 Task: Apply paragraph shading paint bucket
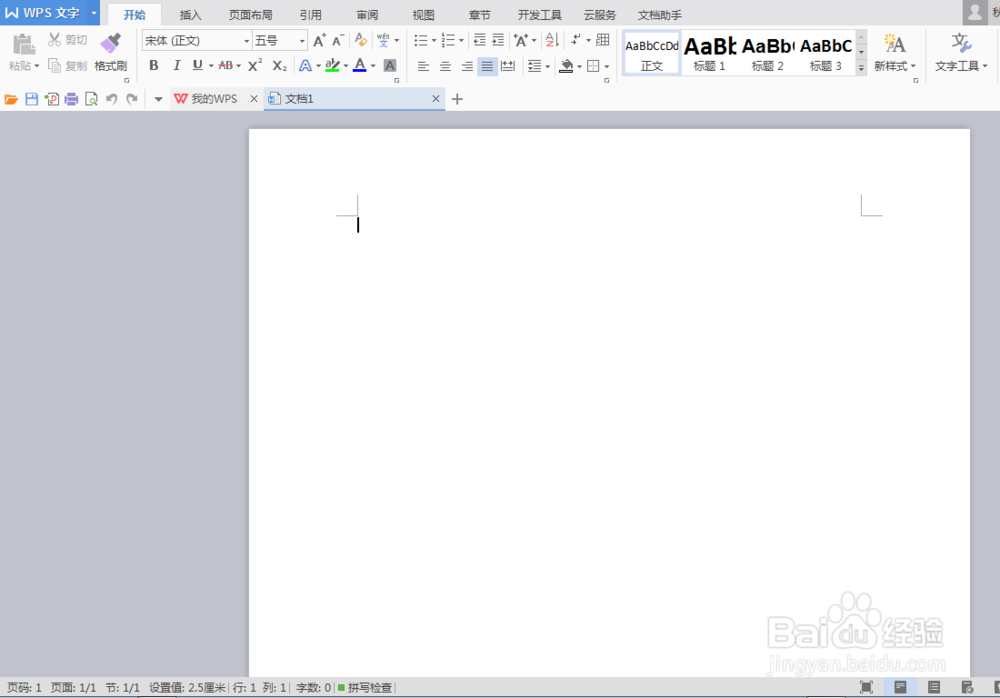[x=566, y=66]
